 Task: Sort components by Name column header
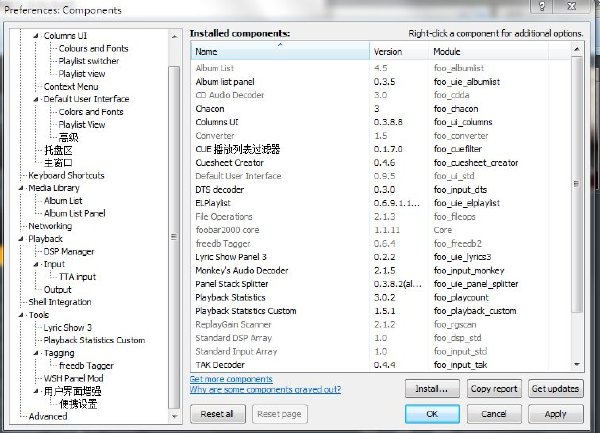[x=280, y=51]
